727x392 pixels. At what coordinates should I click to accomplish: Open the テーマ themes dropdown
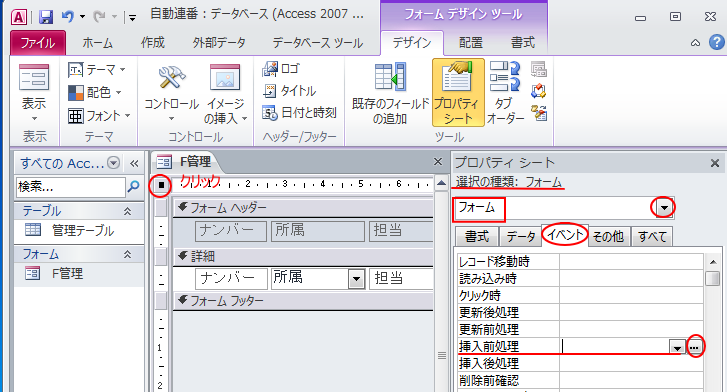pos(97,70)
